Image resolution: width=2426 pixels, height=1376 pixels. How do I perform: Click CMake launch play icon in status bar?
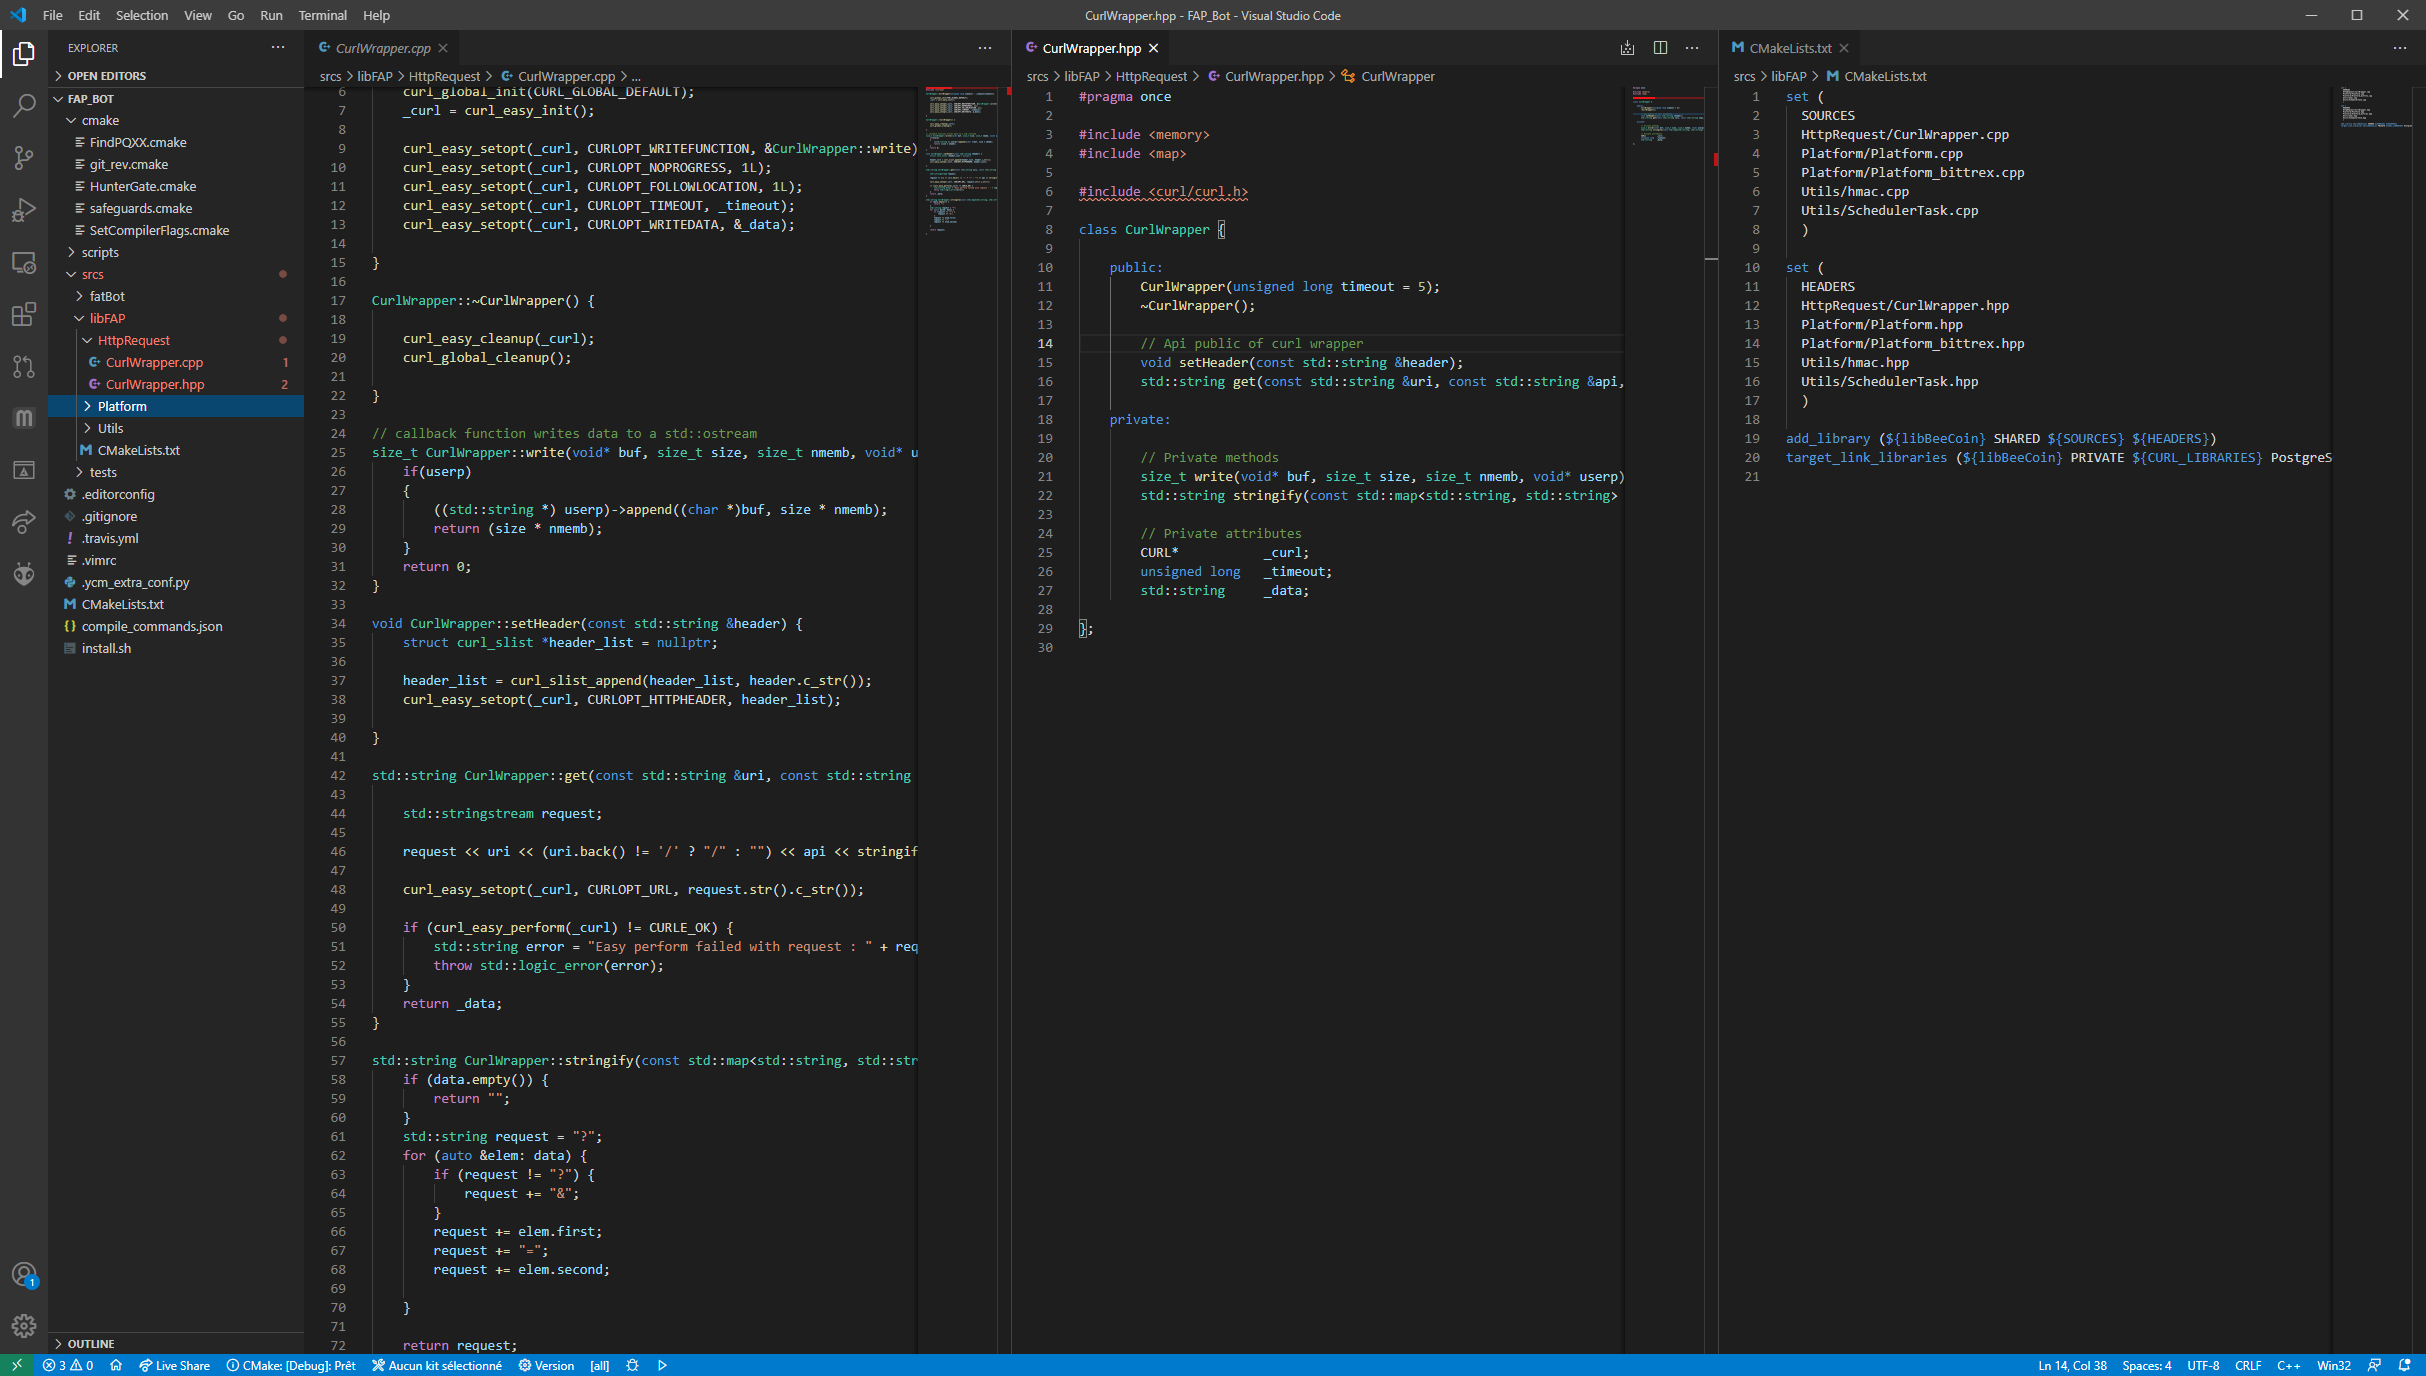[x=662, y=1365]
